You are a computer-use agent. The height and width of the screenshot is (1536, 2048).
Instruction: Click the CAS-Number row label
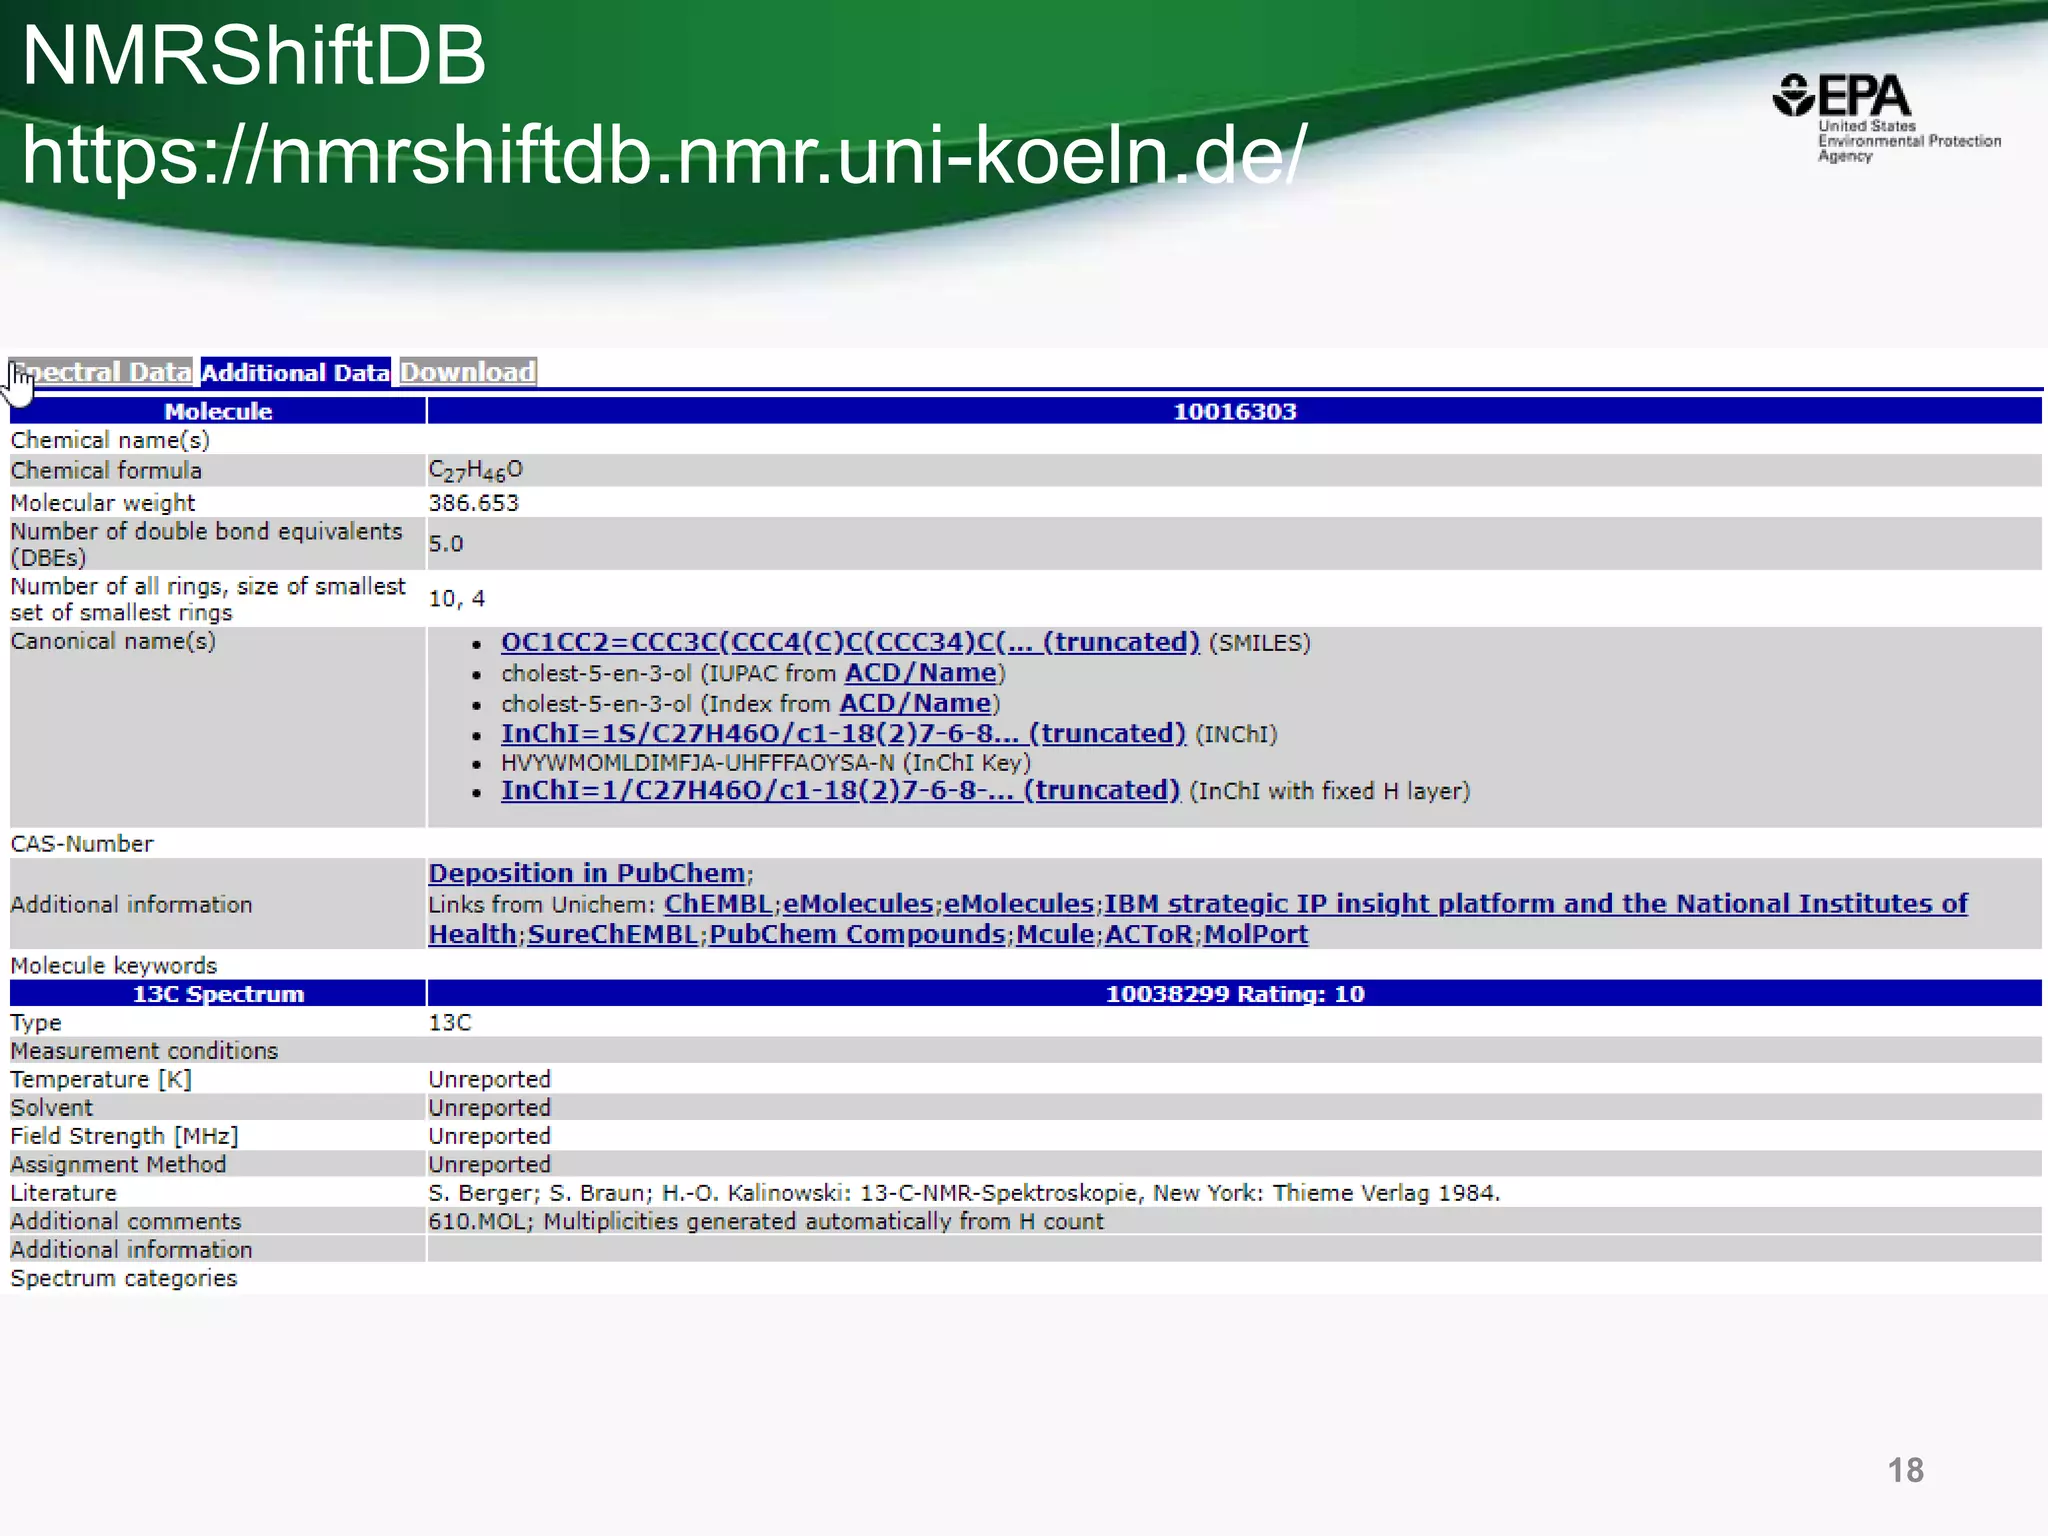pos(82,843)
